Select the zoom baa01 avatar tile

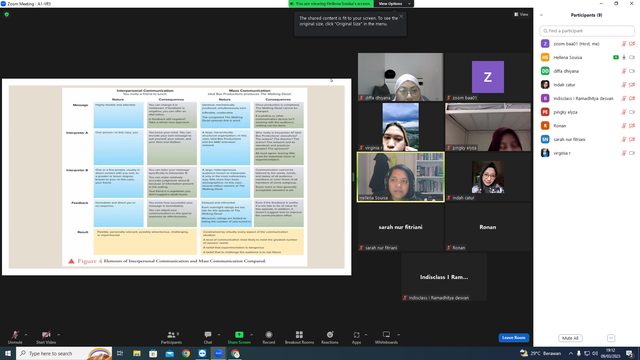[x=488, y=77]
